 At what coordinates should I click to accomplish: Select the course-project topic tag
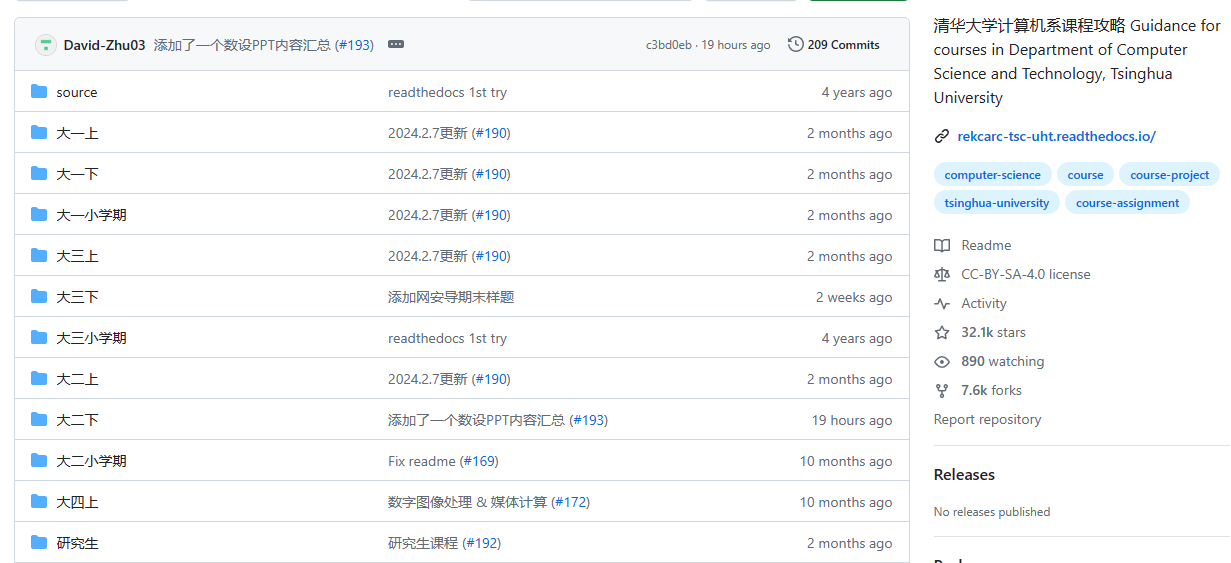click(x=1169, y=174)
